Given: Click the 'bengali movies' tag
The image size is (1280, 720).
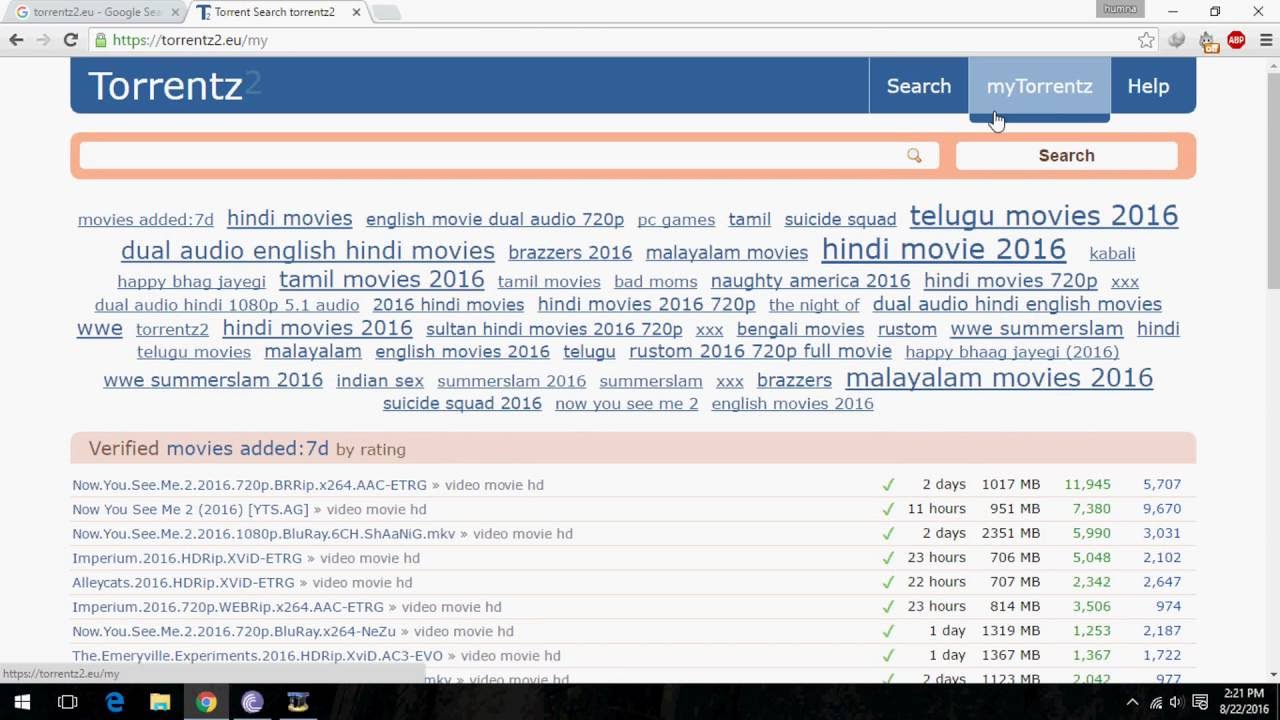Looking at the screenshot, I should tap(800, 330).
